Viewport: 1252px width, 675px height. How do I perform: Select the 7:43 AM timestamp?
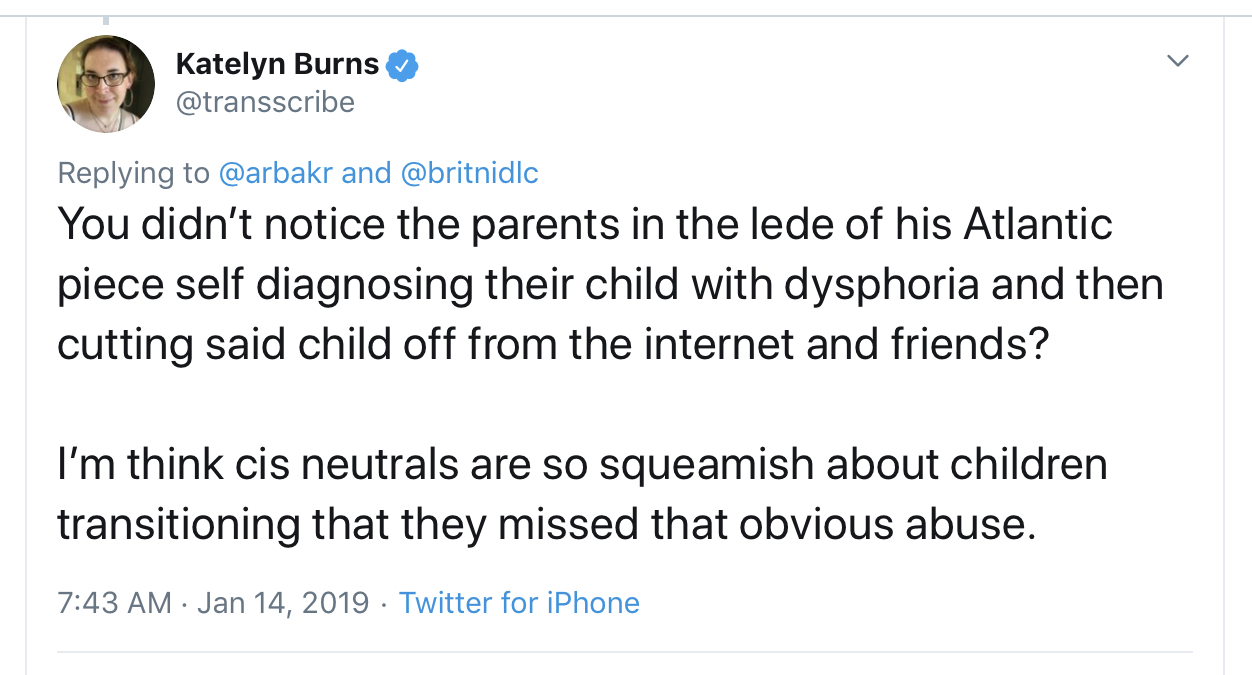114,603
